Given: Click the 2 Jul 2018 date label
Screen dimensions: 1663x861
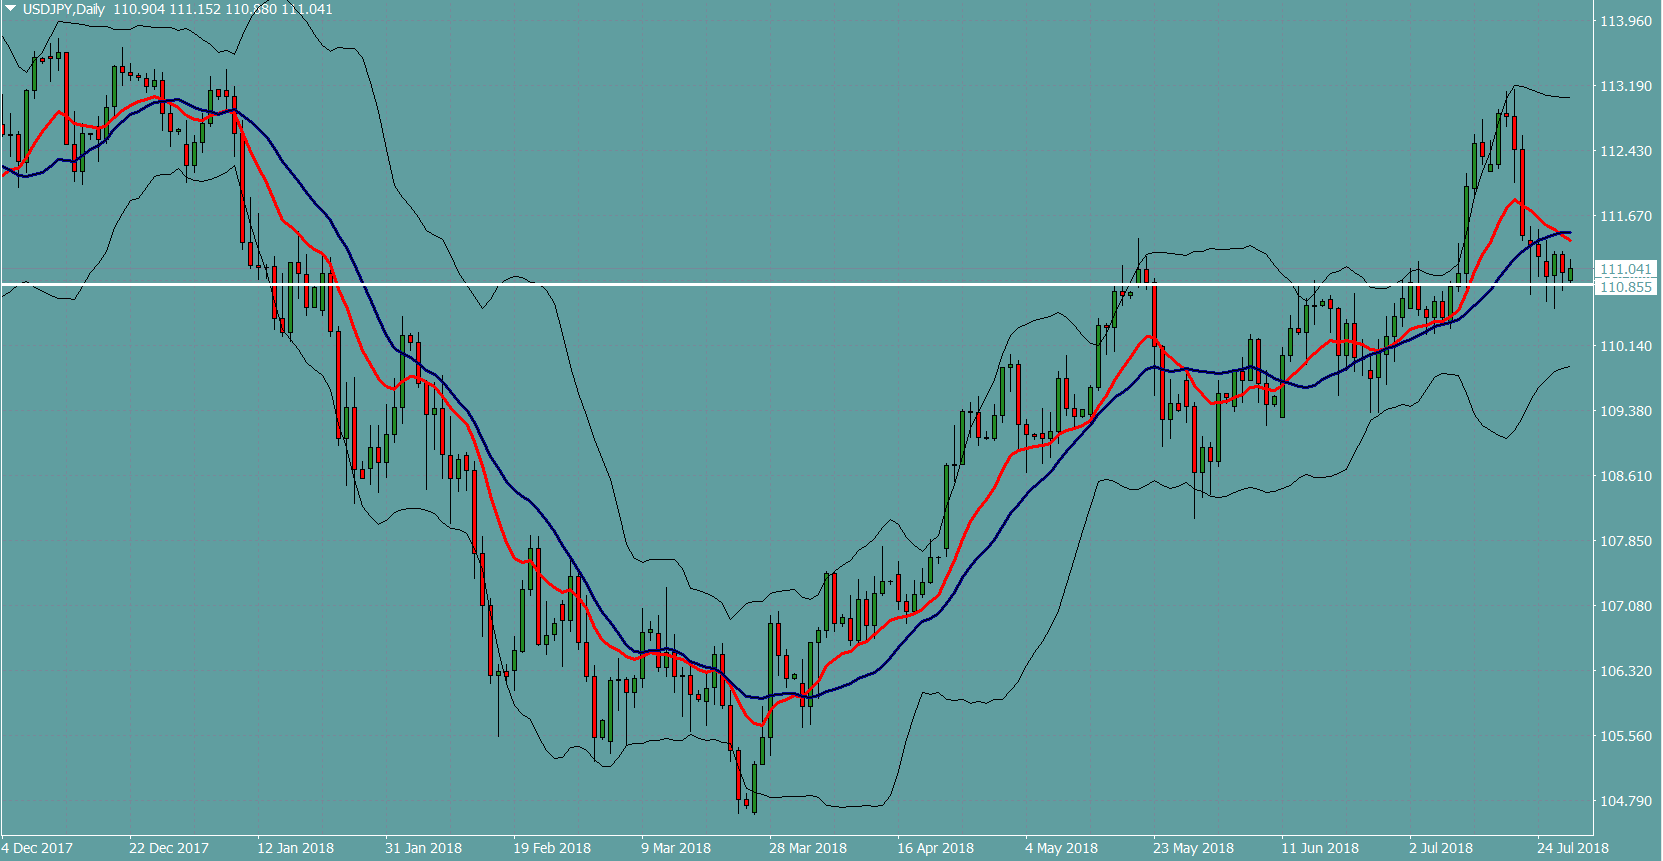Looking at the screenshot, I should 1440,848.
